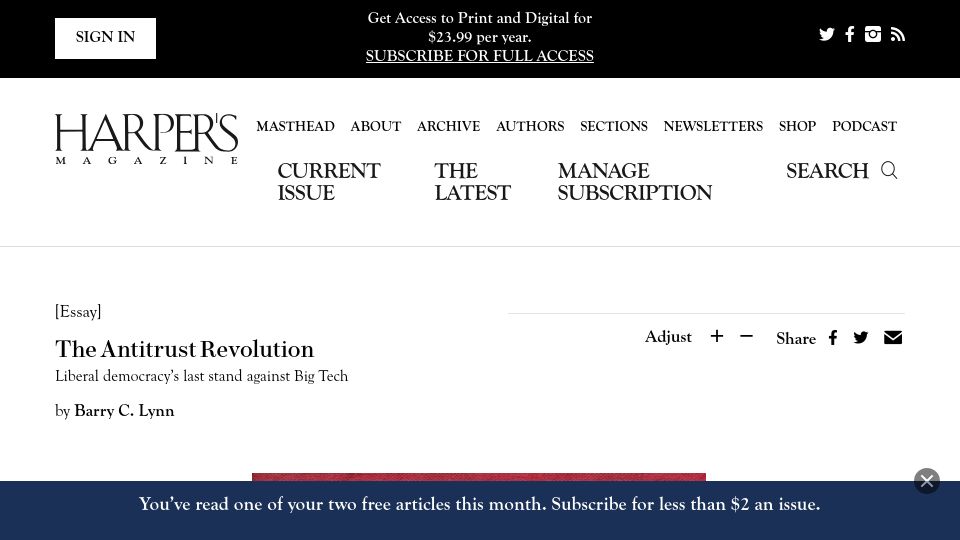Screen dimensions: 960x540
Task: Click SUBSCRIBE FOR FULL ACCESS link
Action: coord(479,56)
